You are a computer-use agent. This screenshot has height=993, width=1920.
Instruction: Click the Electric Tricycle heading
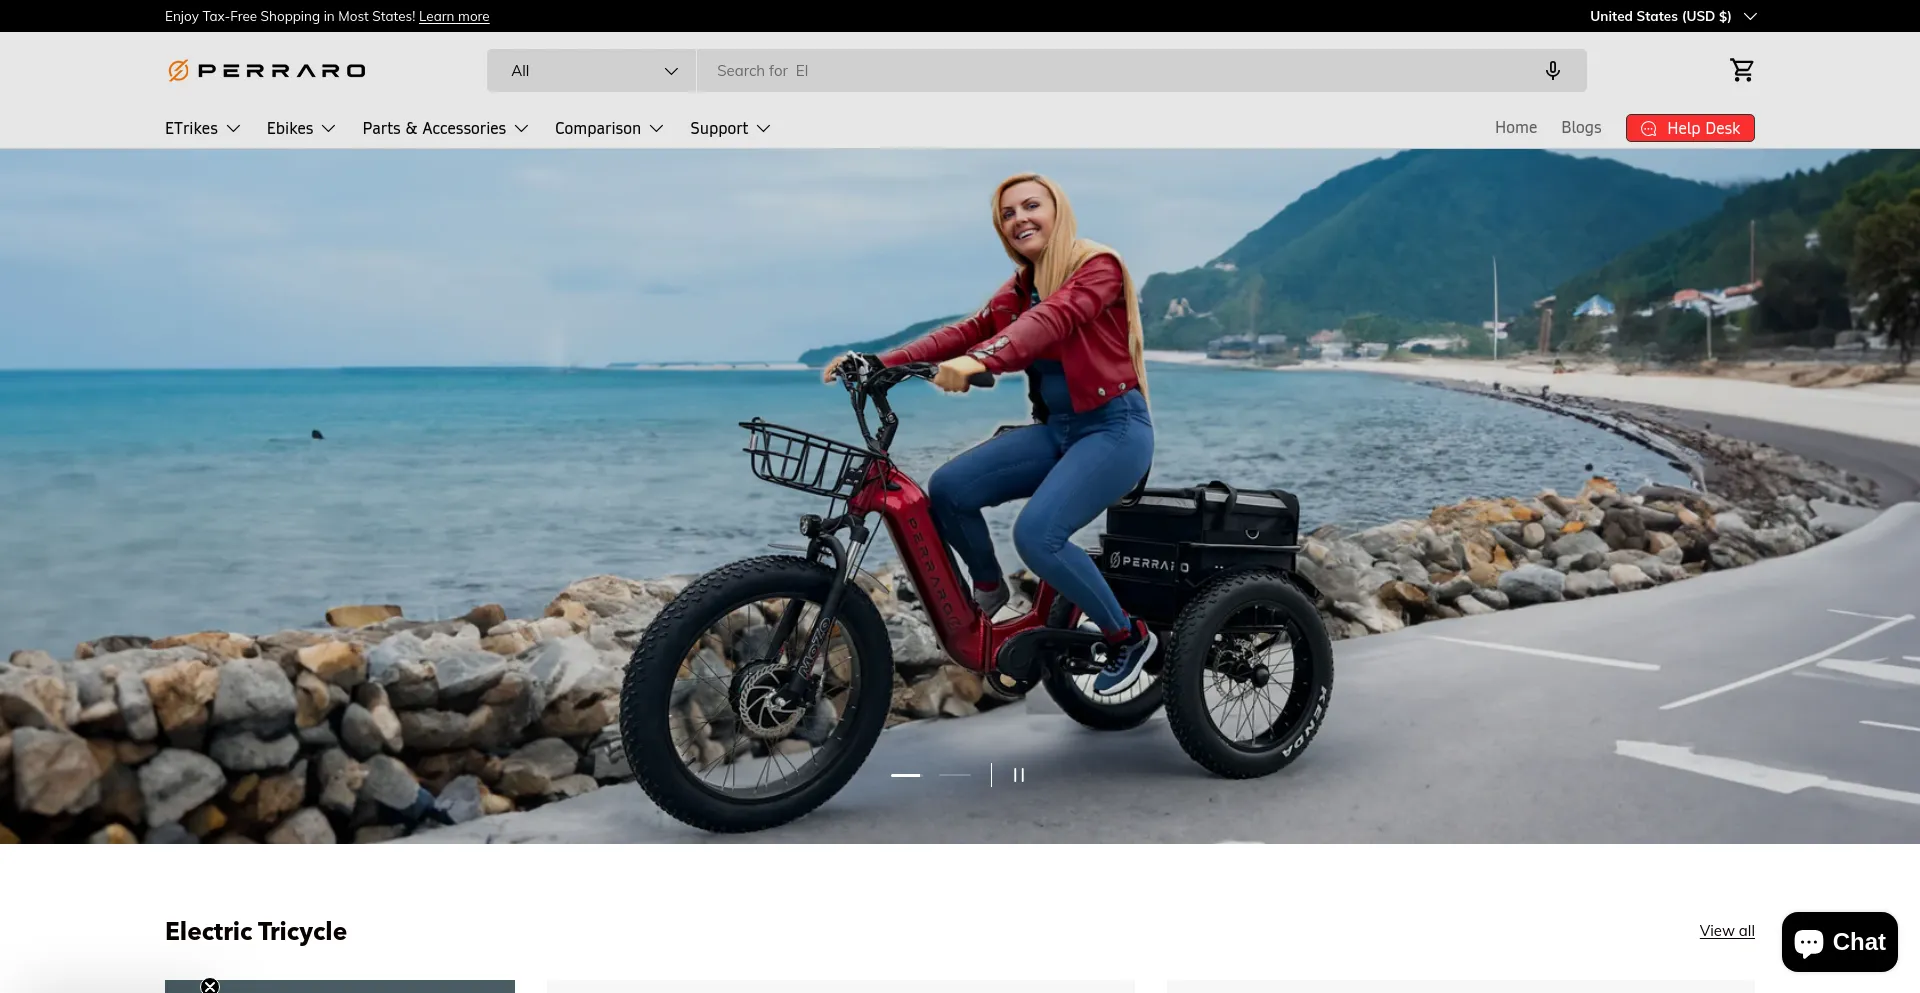(x=256, y=931)
